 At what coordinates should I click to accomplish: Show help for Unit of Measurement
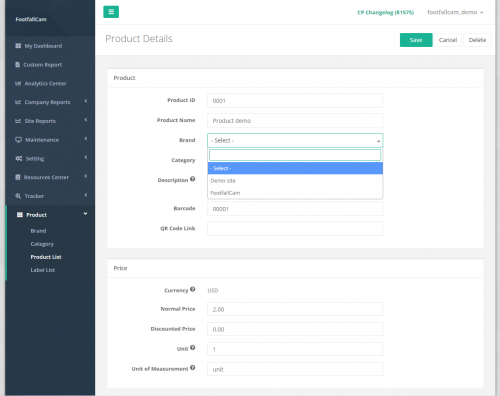pyautogui.click(x=193, y=368)
